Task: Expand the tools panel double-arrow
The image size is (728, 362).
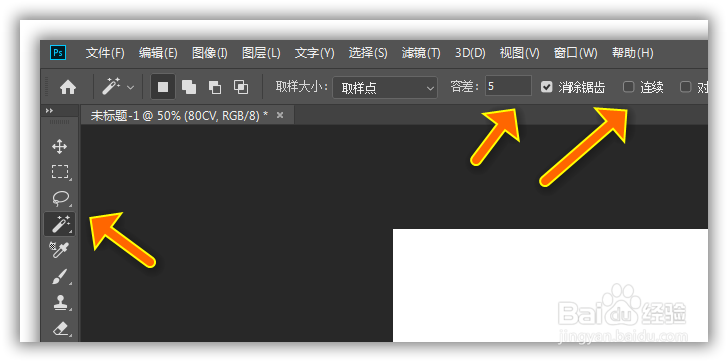Action: [50, 110]
